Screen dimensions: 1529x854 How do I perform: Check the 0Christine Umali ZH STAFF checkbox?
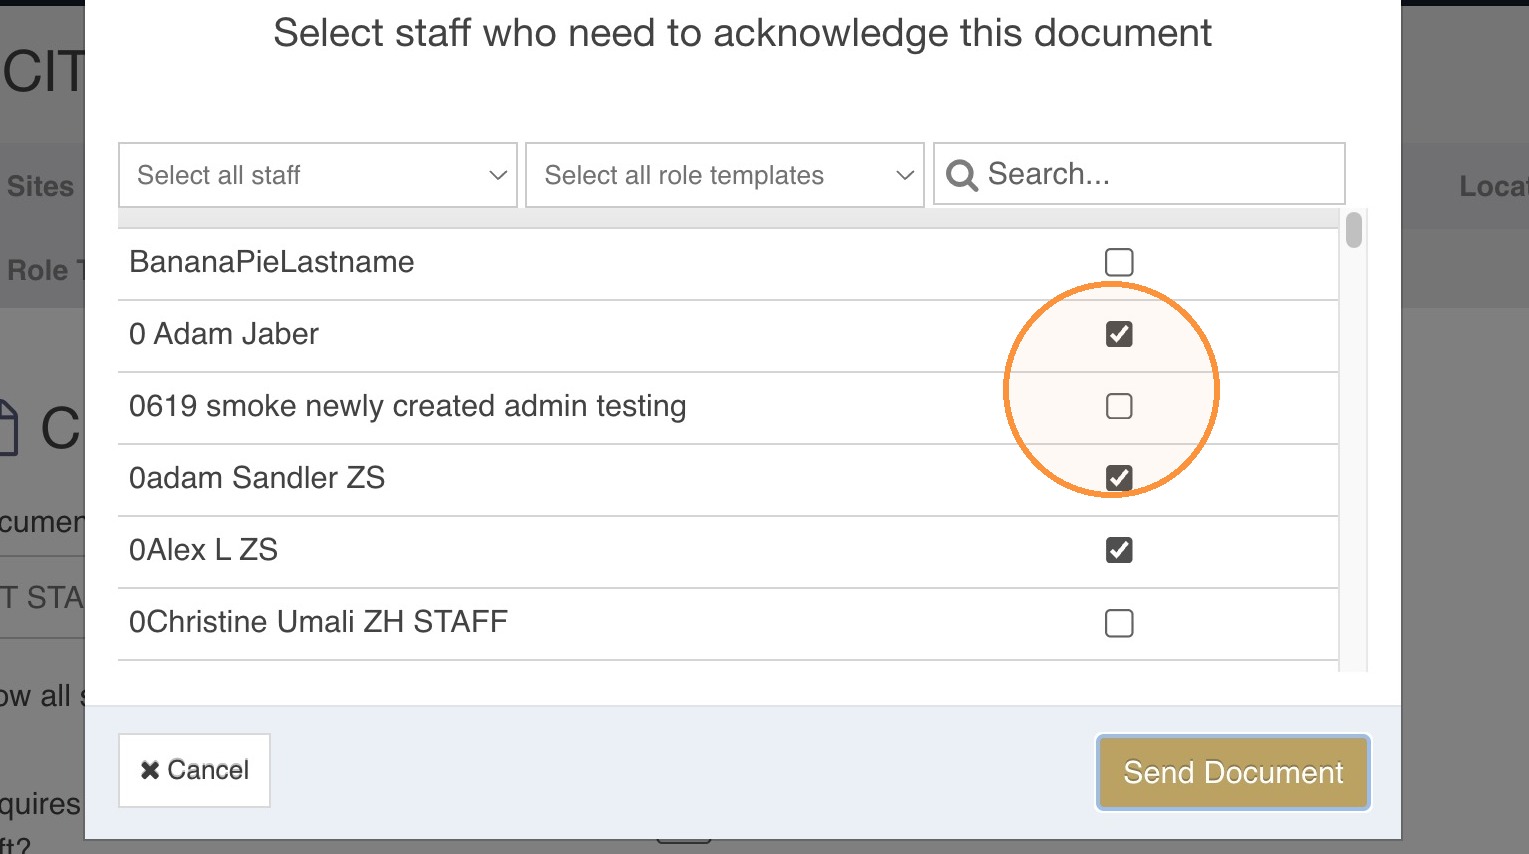1119,623
